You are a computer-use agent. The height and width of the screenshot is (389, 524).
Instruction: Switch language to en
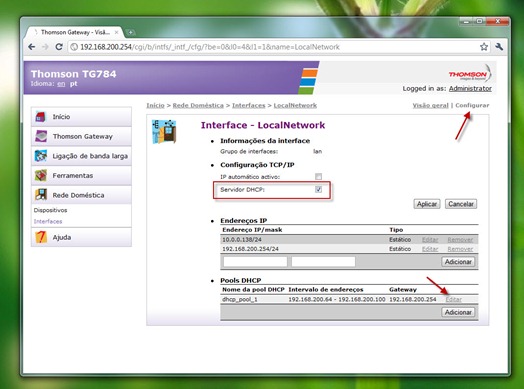[x=61, y=84]
